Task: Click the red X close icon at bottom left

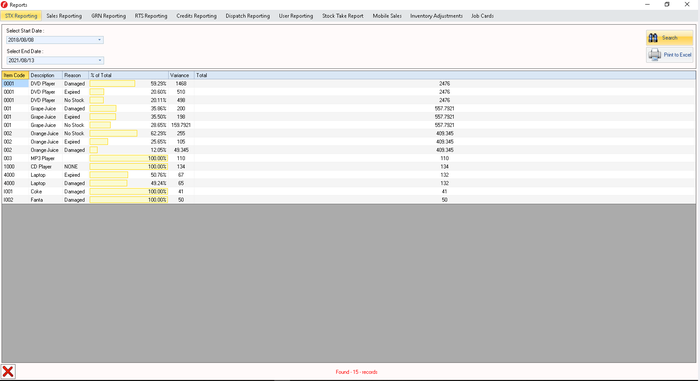Action: point(8,372)
